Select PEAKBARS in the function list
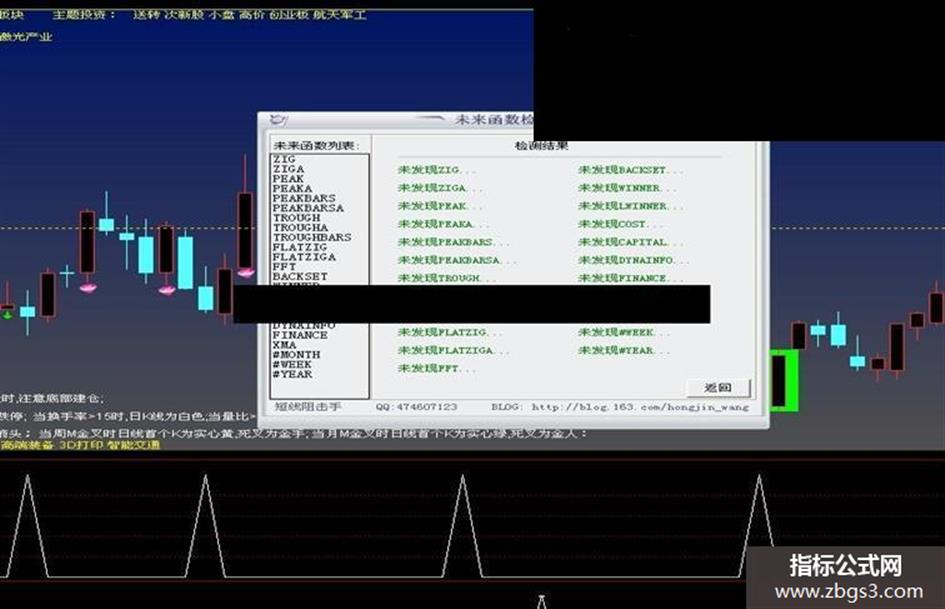Viewport: 945px width, 609px height. [304, 198]
